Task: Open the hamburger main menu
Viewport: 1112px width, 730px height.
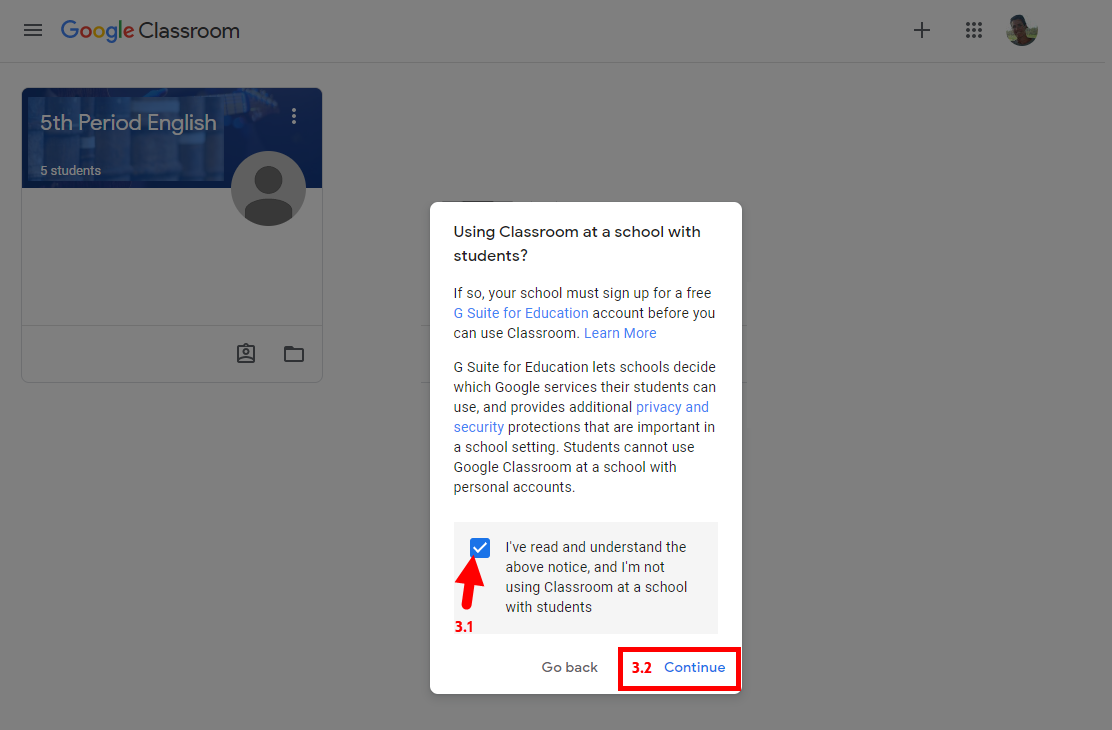Action: pos(33,31)
